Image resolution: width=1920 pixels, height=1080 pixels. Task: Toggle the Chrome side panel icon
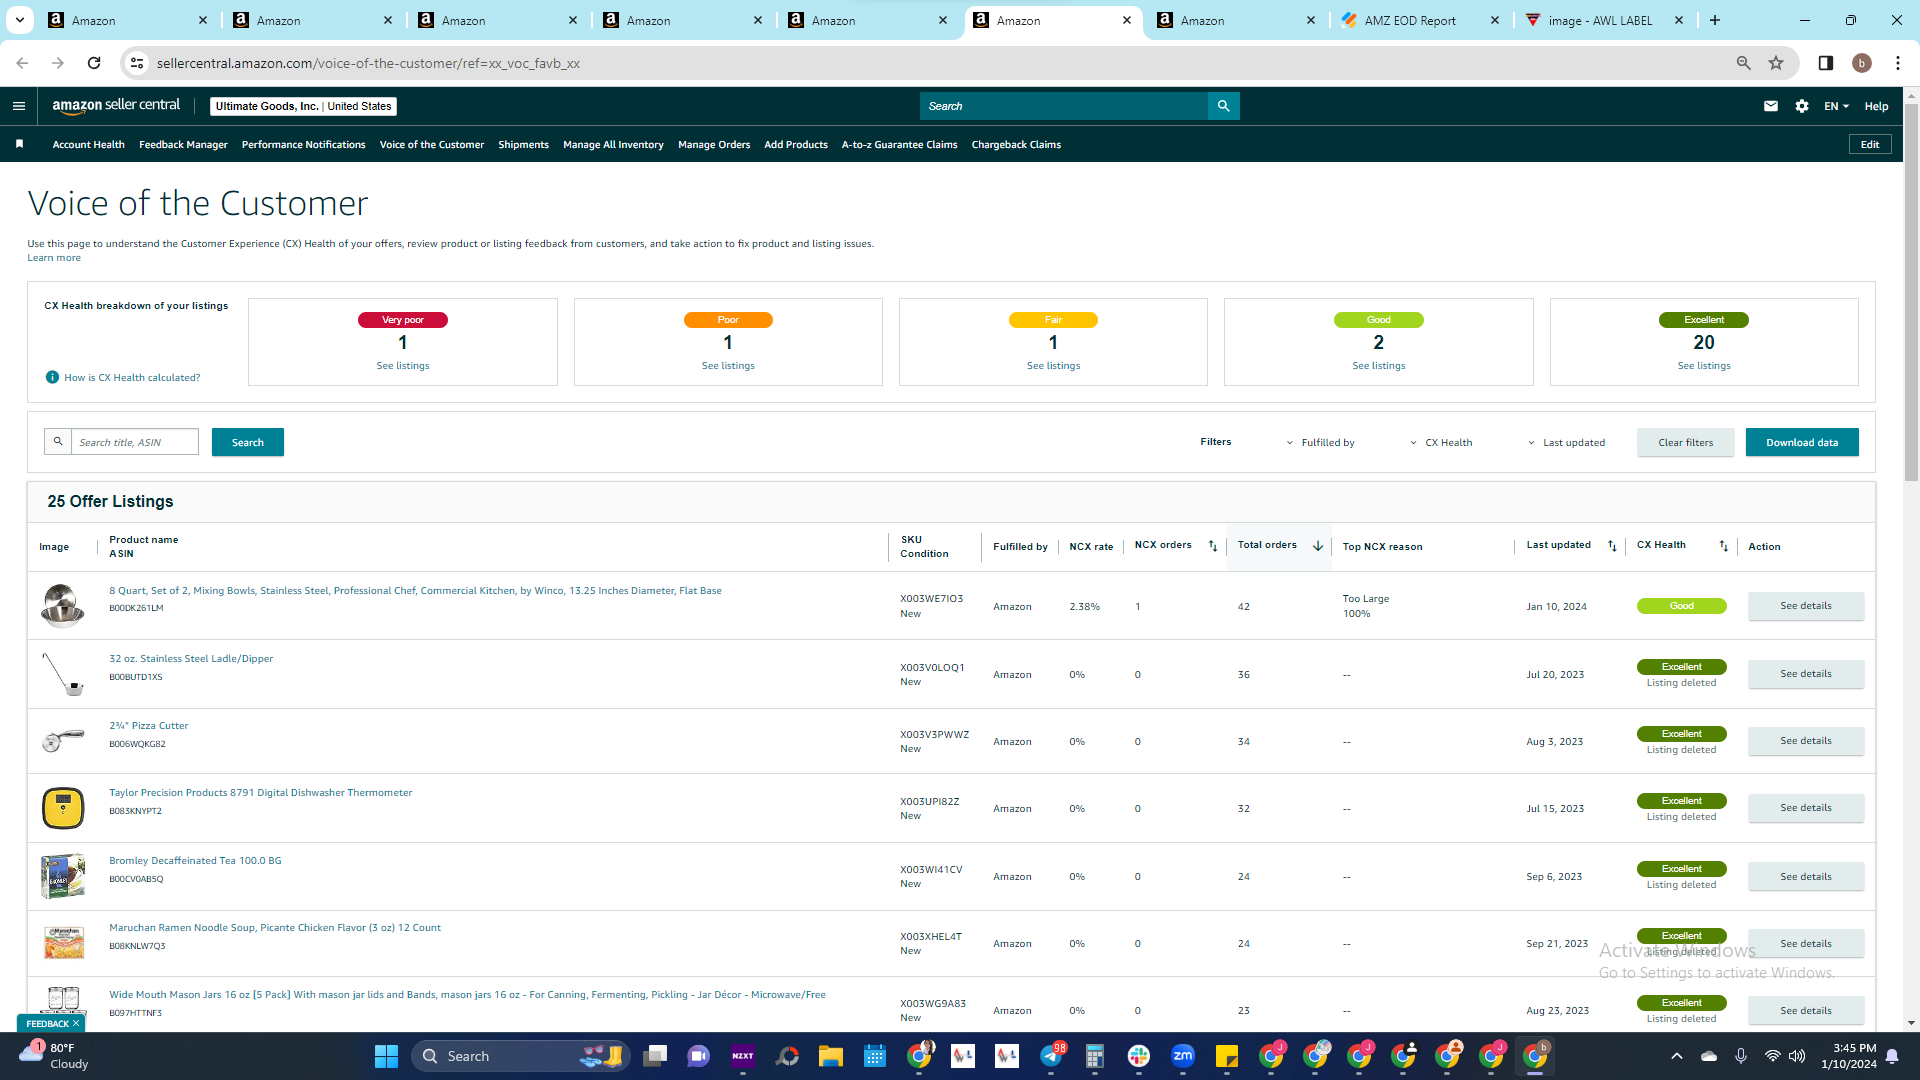tap(1826, 63)
